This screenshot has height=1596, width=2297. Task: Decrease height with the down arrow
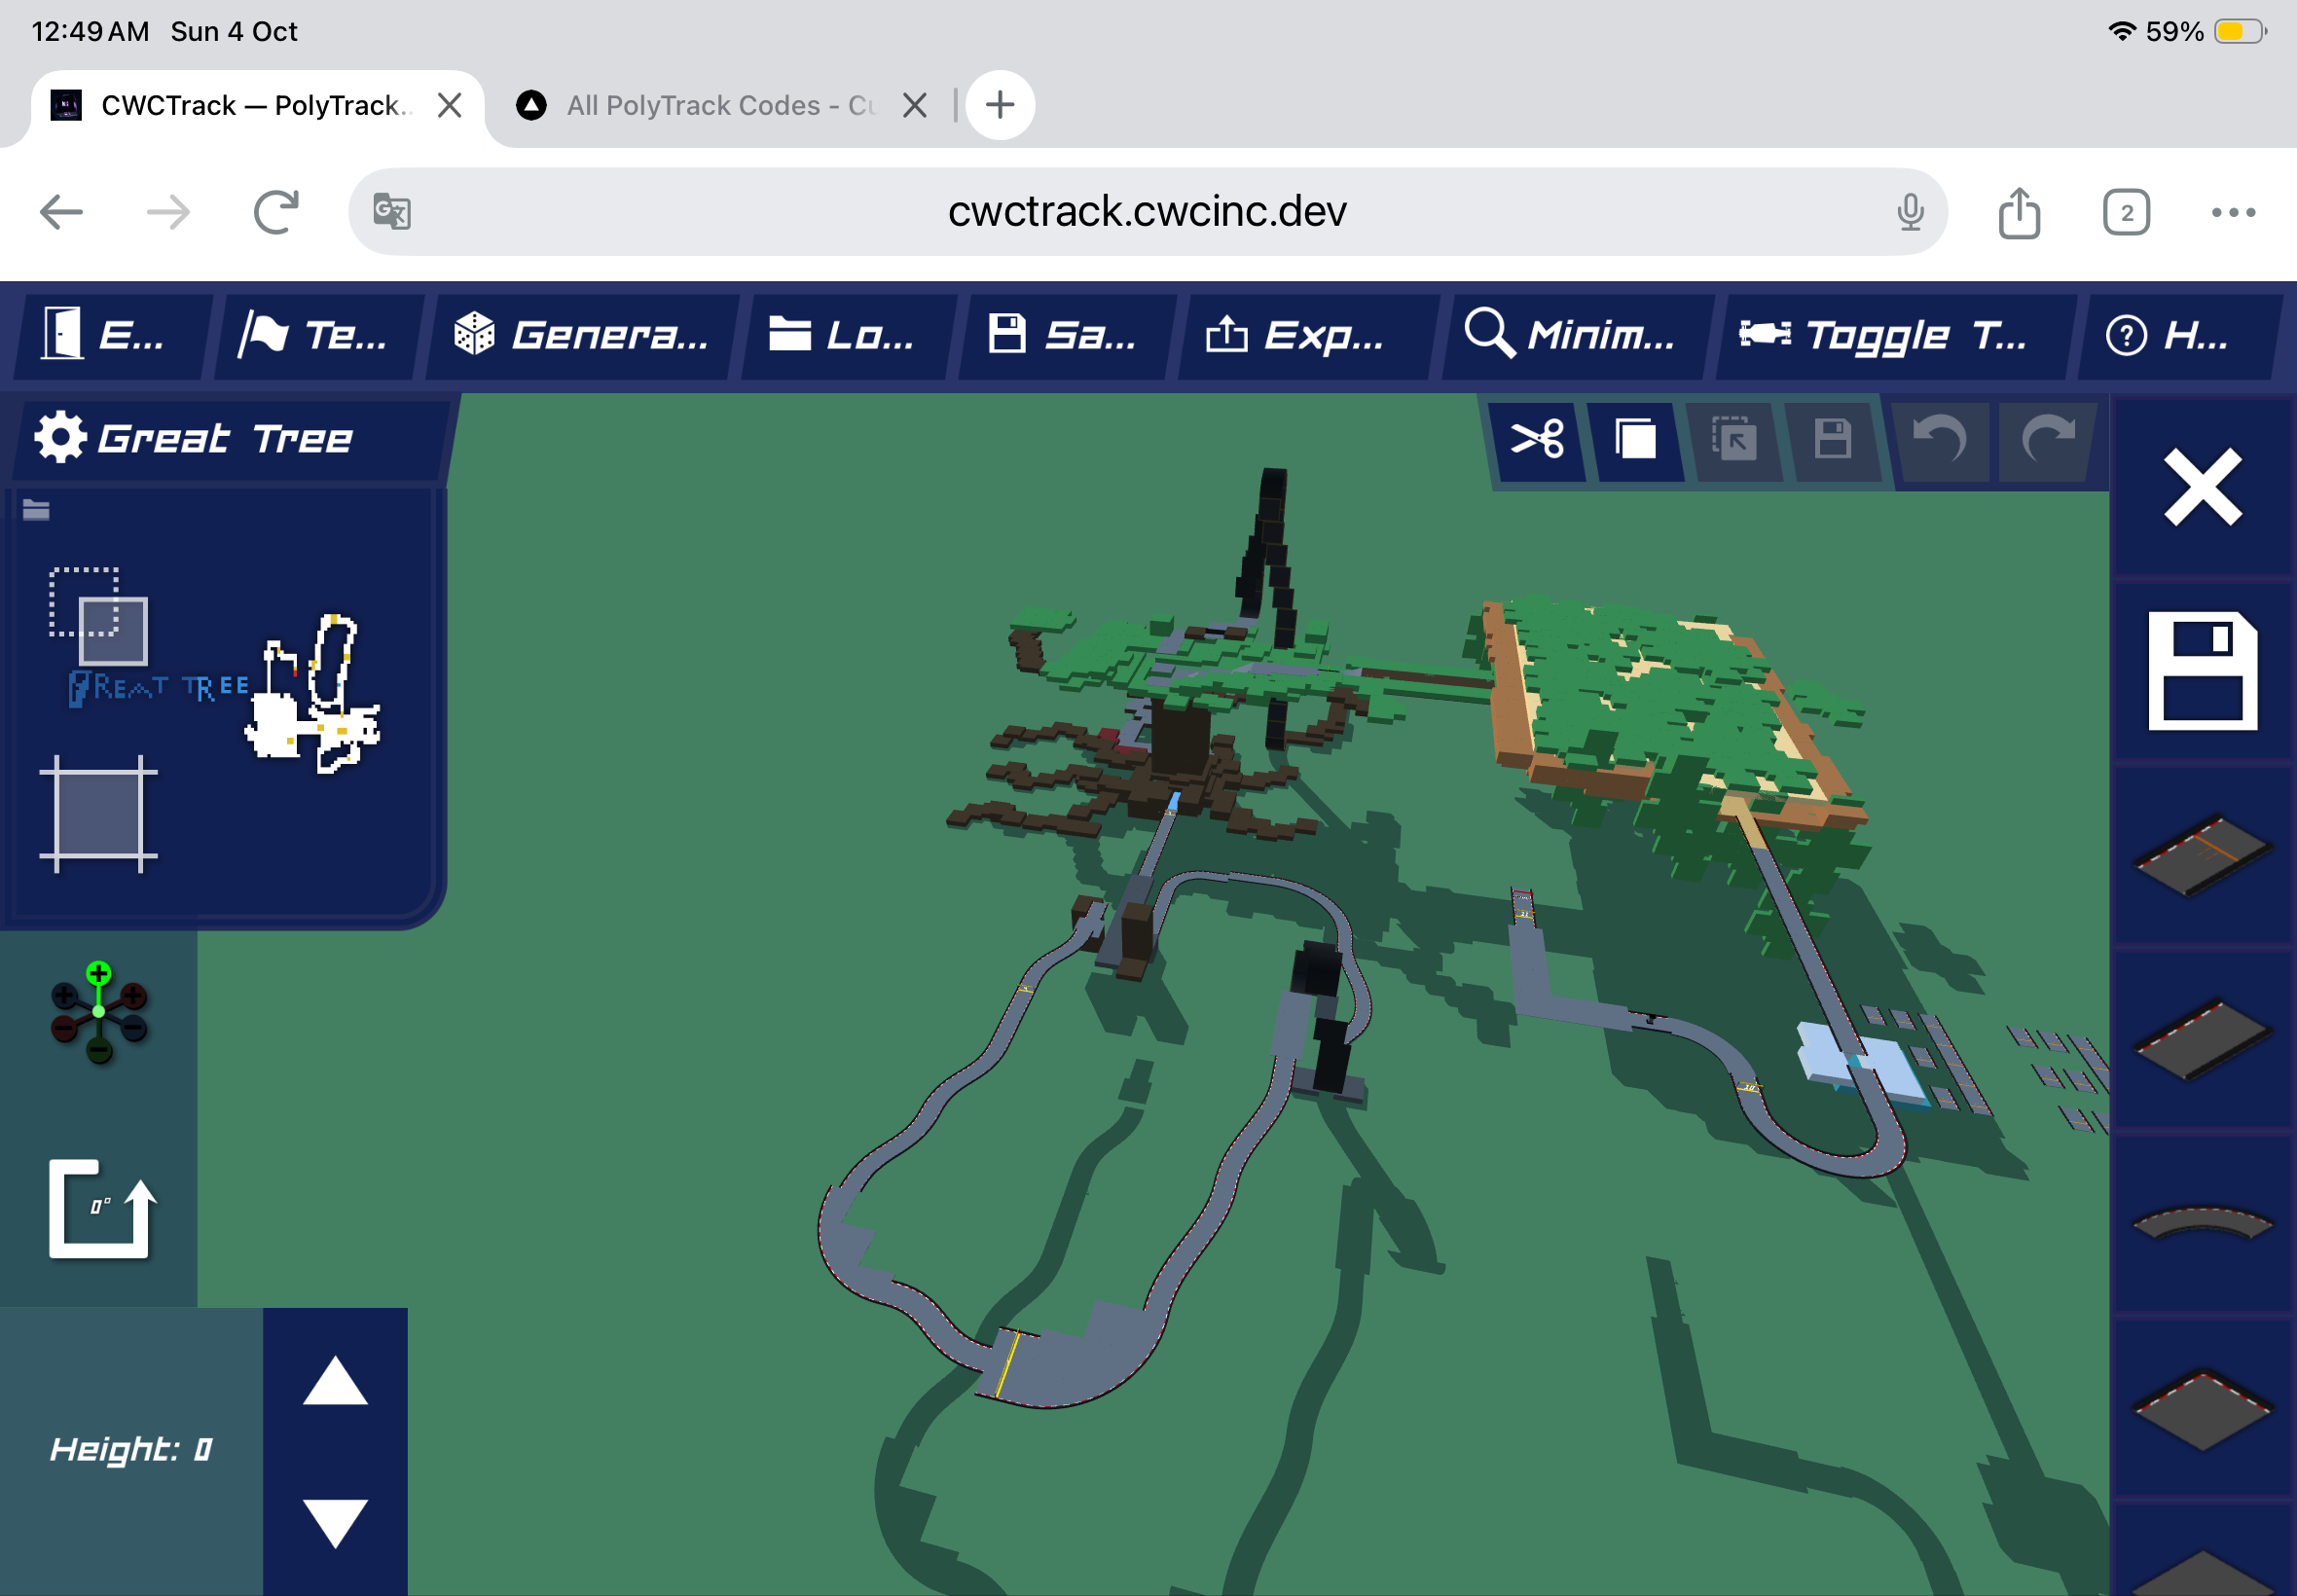tap(335, 1523)
